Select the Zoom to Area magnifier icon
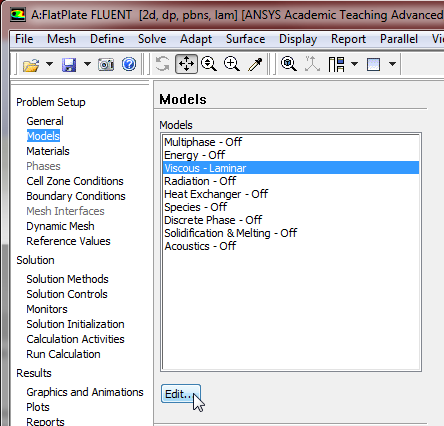This screenshot has height=426, width=444. point(232,64)
